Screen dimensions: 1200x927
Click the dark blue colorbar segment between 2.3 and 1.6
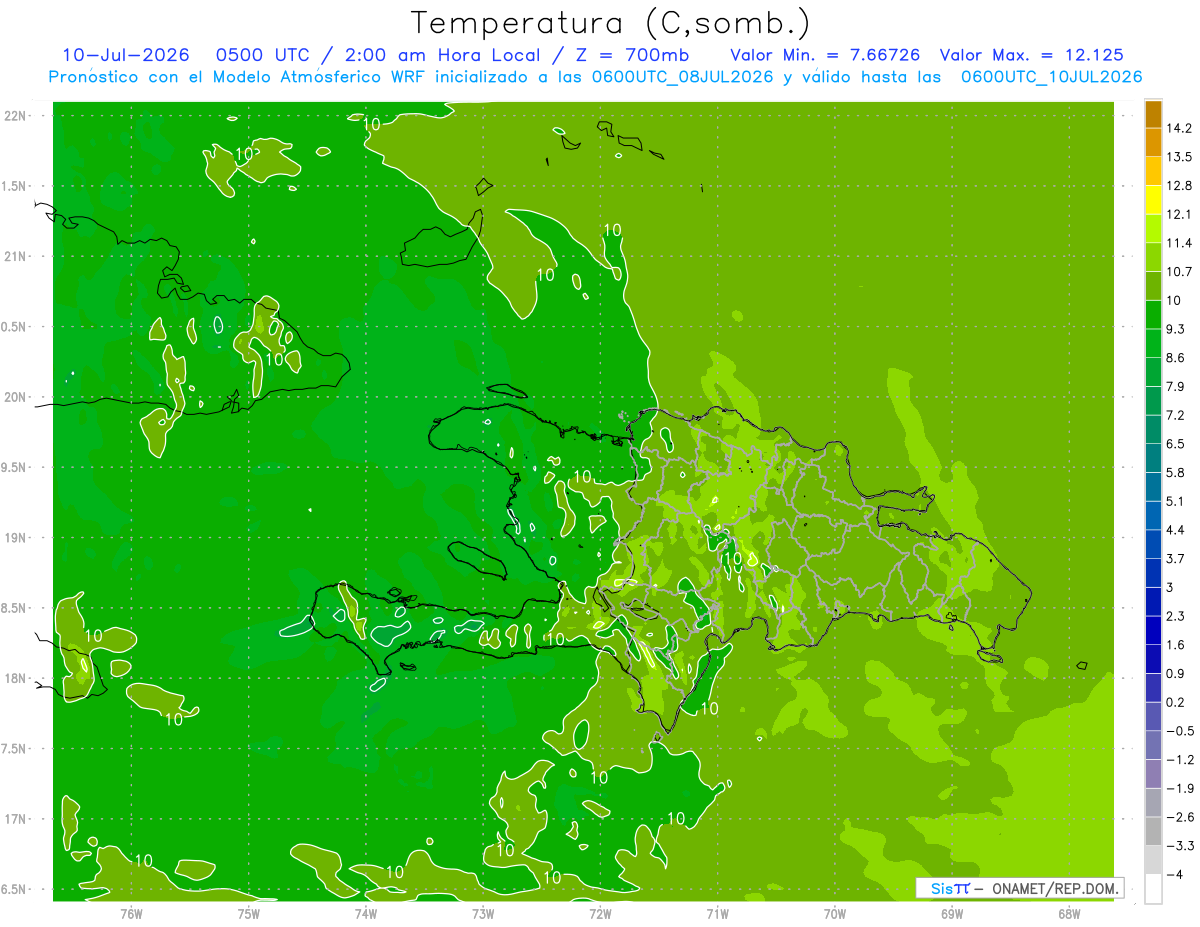pos(1153,631)
